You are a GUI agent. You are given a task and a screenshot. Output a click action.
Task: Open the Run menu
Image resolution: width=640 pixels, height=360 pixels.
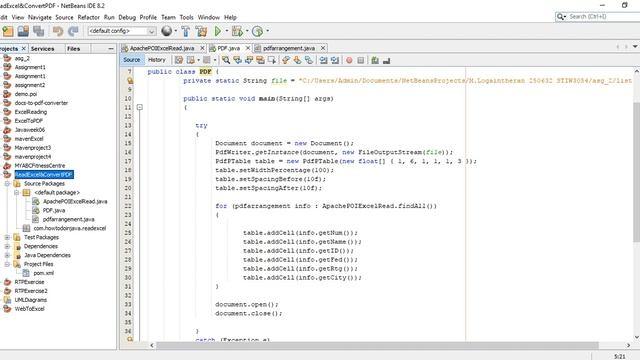point(109,17)
